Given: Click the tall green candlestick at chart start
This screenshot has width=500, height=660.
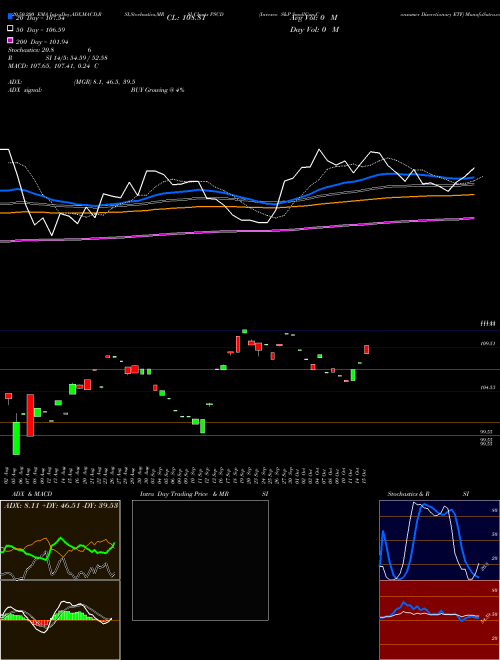Looking at the screenshot, I should pyautogui.click(x=16, y=438).
